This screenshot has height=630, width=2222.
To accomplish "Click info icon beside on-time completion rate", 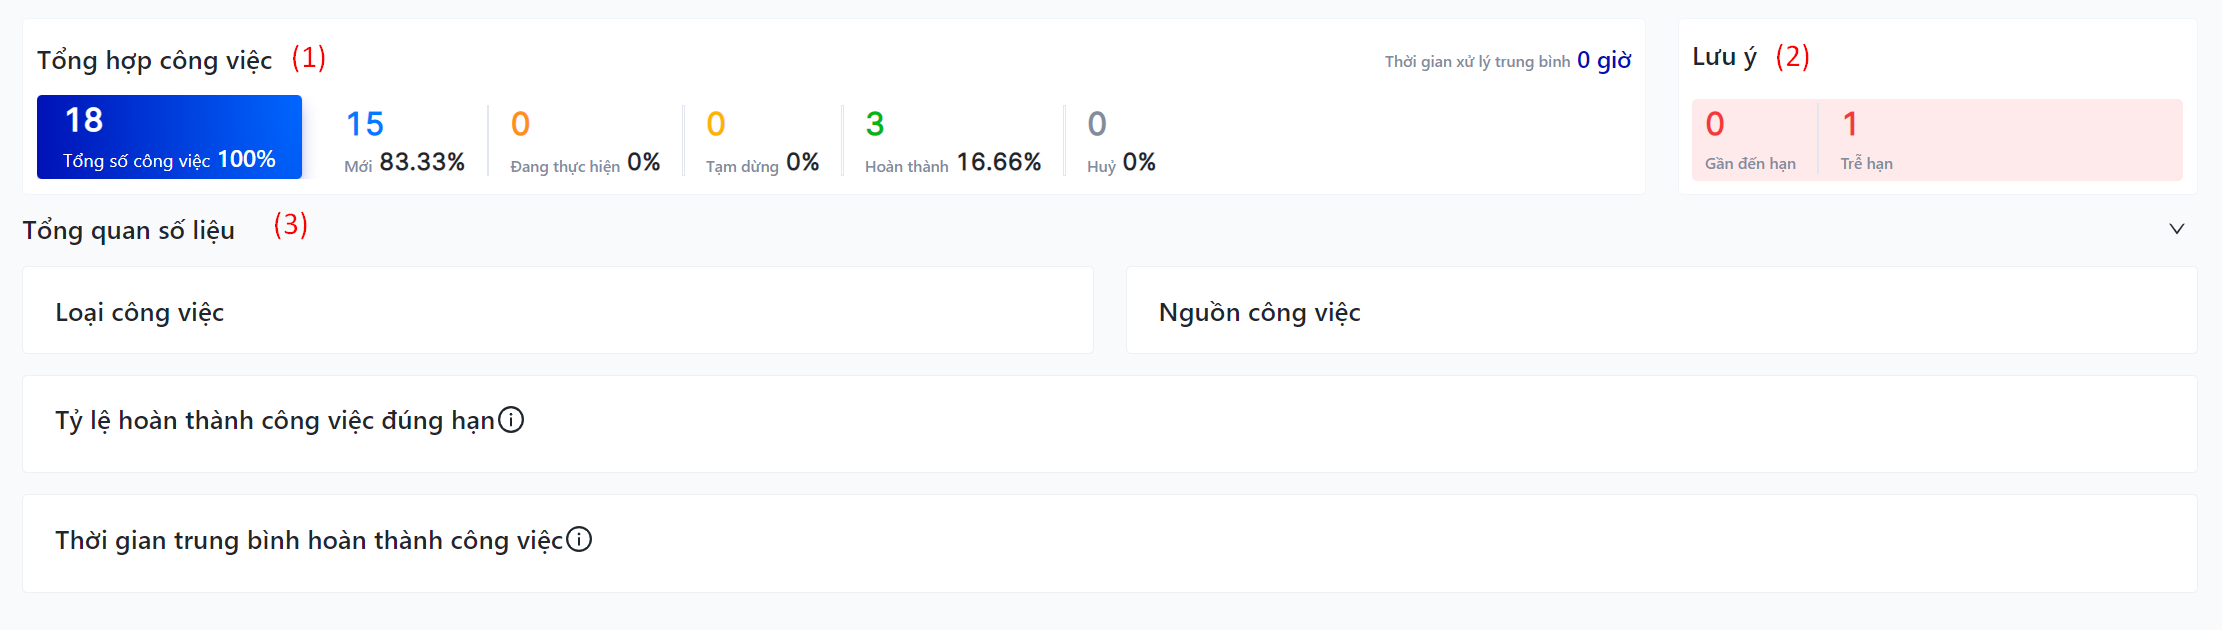I will (511, 420).
